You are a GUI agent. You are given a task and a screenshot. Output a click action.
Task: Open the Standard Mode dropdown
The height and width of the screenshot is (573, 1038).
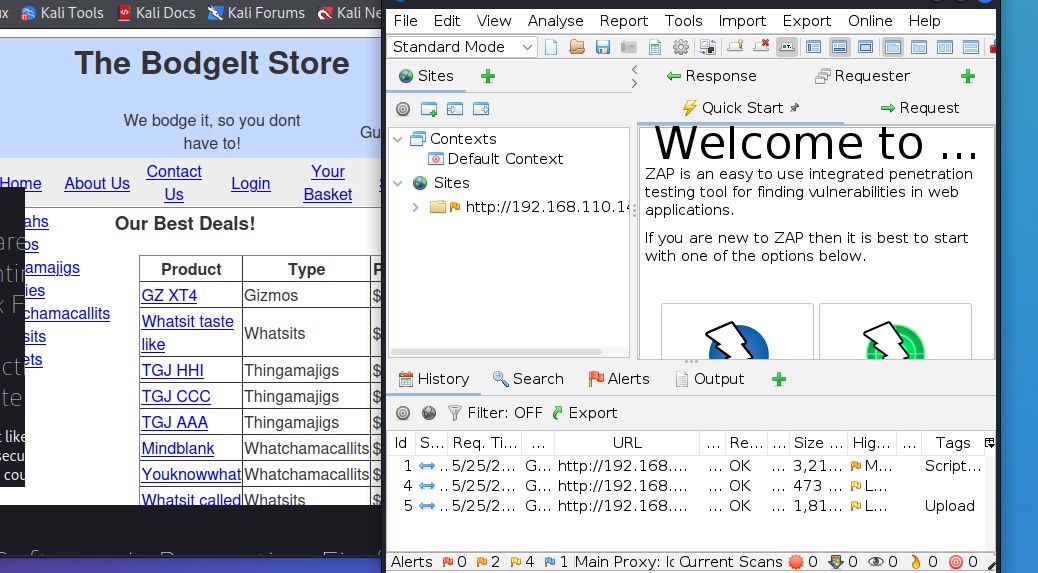coord(462,47)
